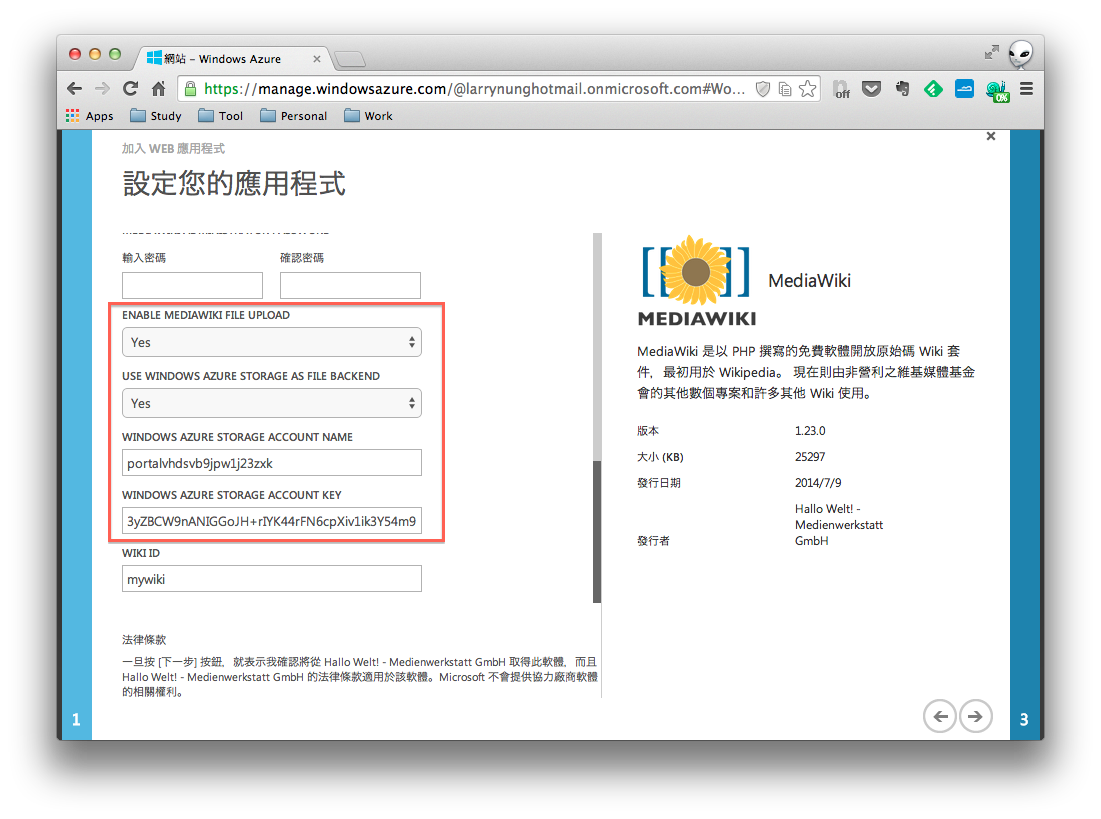The width and height of the screenshot is (1101, 819).
Task: Click the browser home icon
Action: (159, 88)
